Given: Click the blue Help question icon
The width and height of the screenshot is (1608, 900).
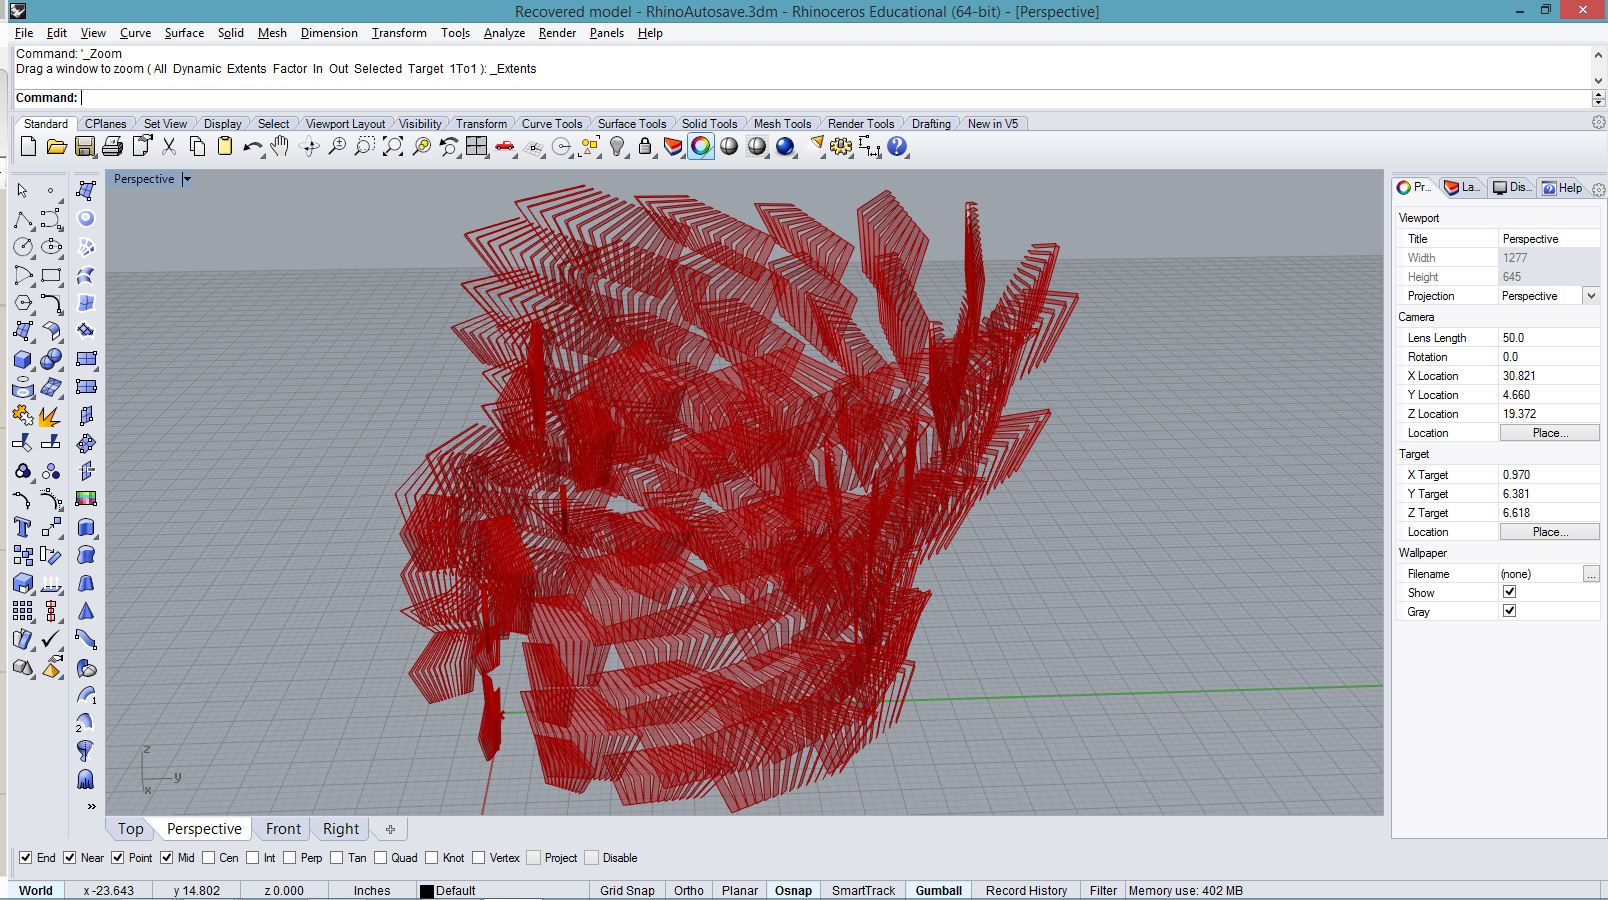Looking at the screenshot, I should tap(897, 147).
